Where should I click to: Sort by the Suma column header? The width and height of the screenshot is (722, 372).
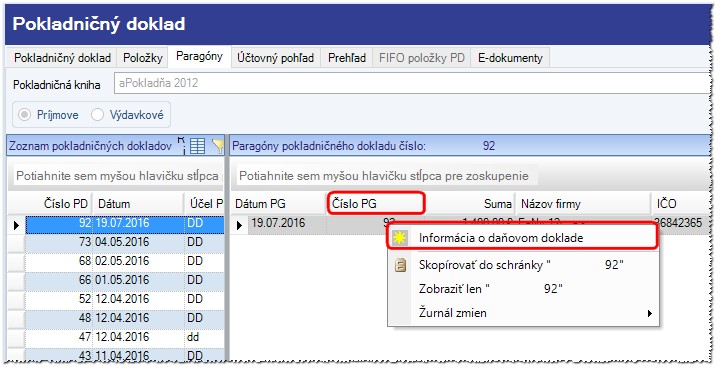pos(470,203)
